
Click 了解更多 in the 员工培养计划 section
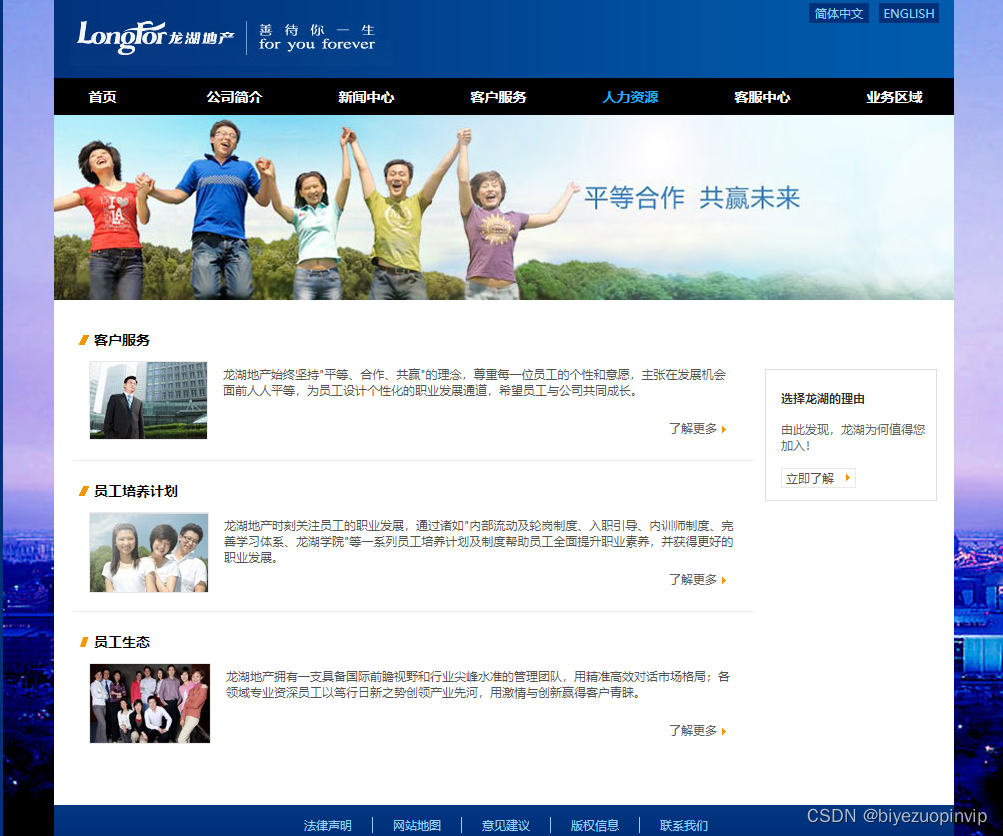click(x=697, y=580)
